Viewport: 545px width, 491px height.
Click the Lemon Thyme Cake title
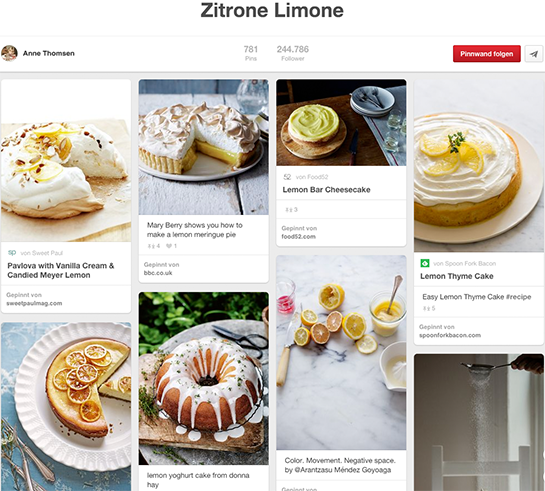pos(457,276)
